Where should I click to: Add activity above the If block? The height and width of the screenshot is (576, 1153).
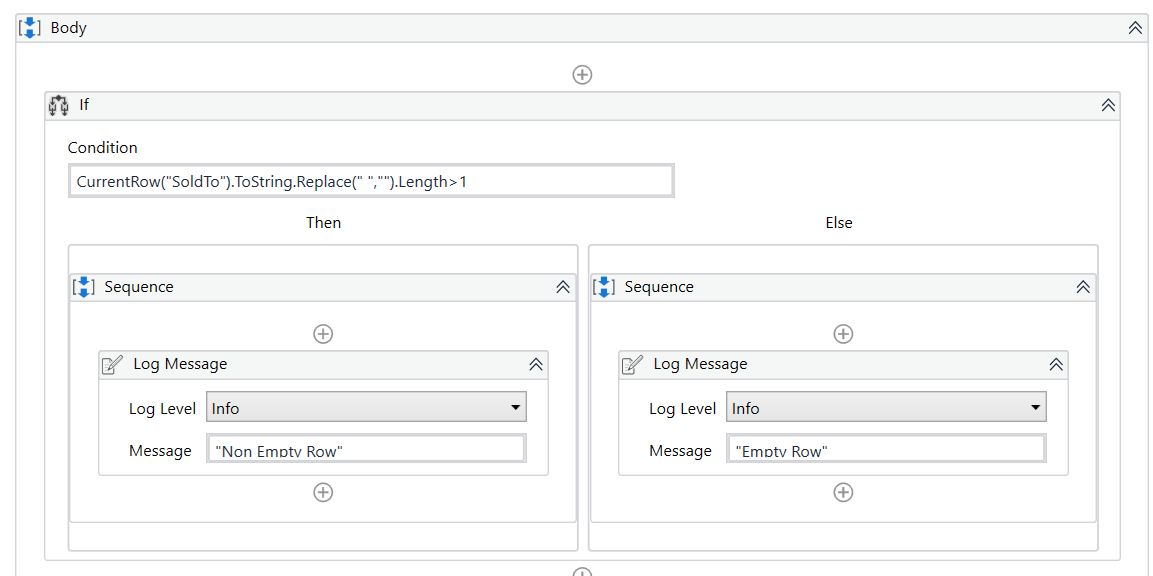pyautogui.click(x=582, y=75)
